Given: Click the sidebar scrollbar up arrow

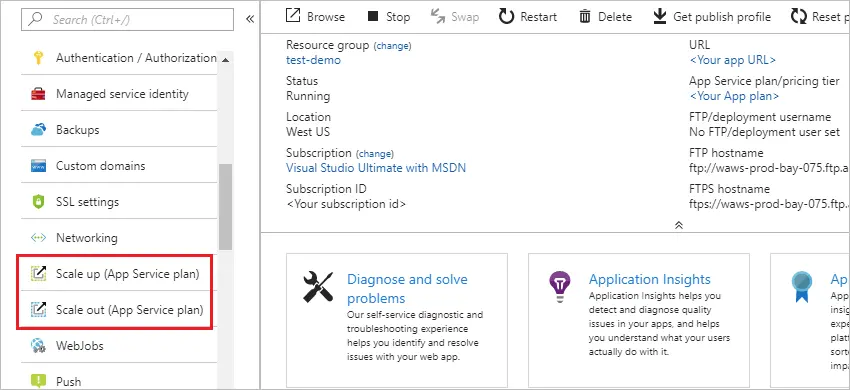Looking at the screenshot, I should tap(226, 60).
